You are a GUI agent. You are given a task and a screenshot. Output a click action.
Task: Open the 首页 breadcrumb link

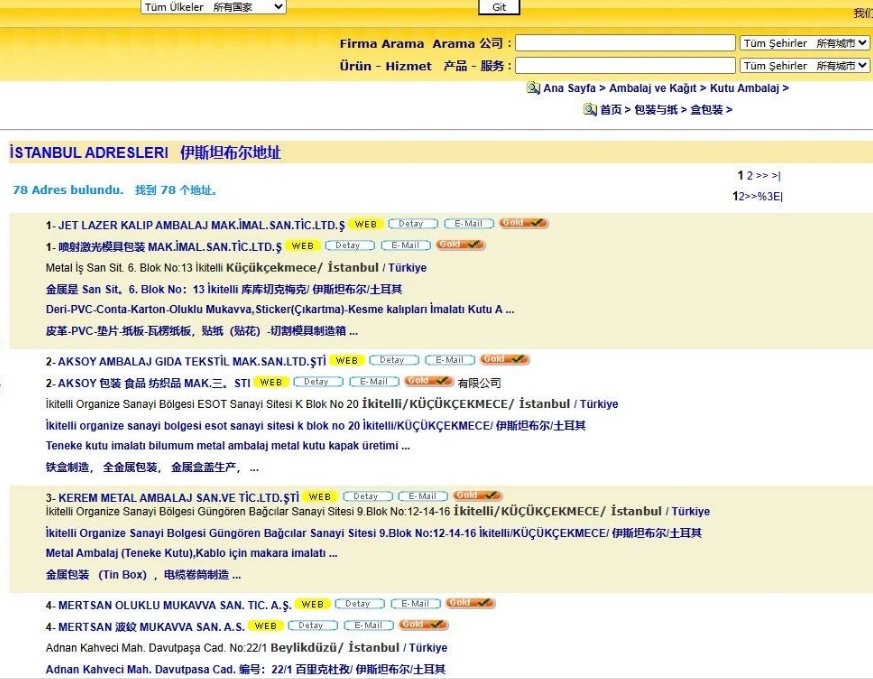click(611, 110)
